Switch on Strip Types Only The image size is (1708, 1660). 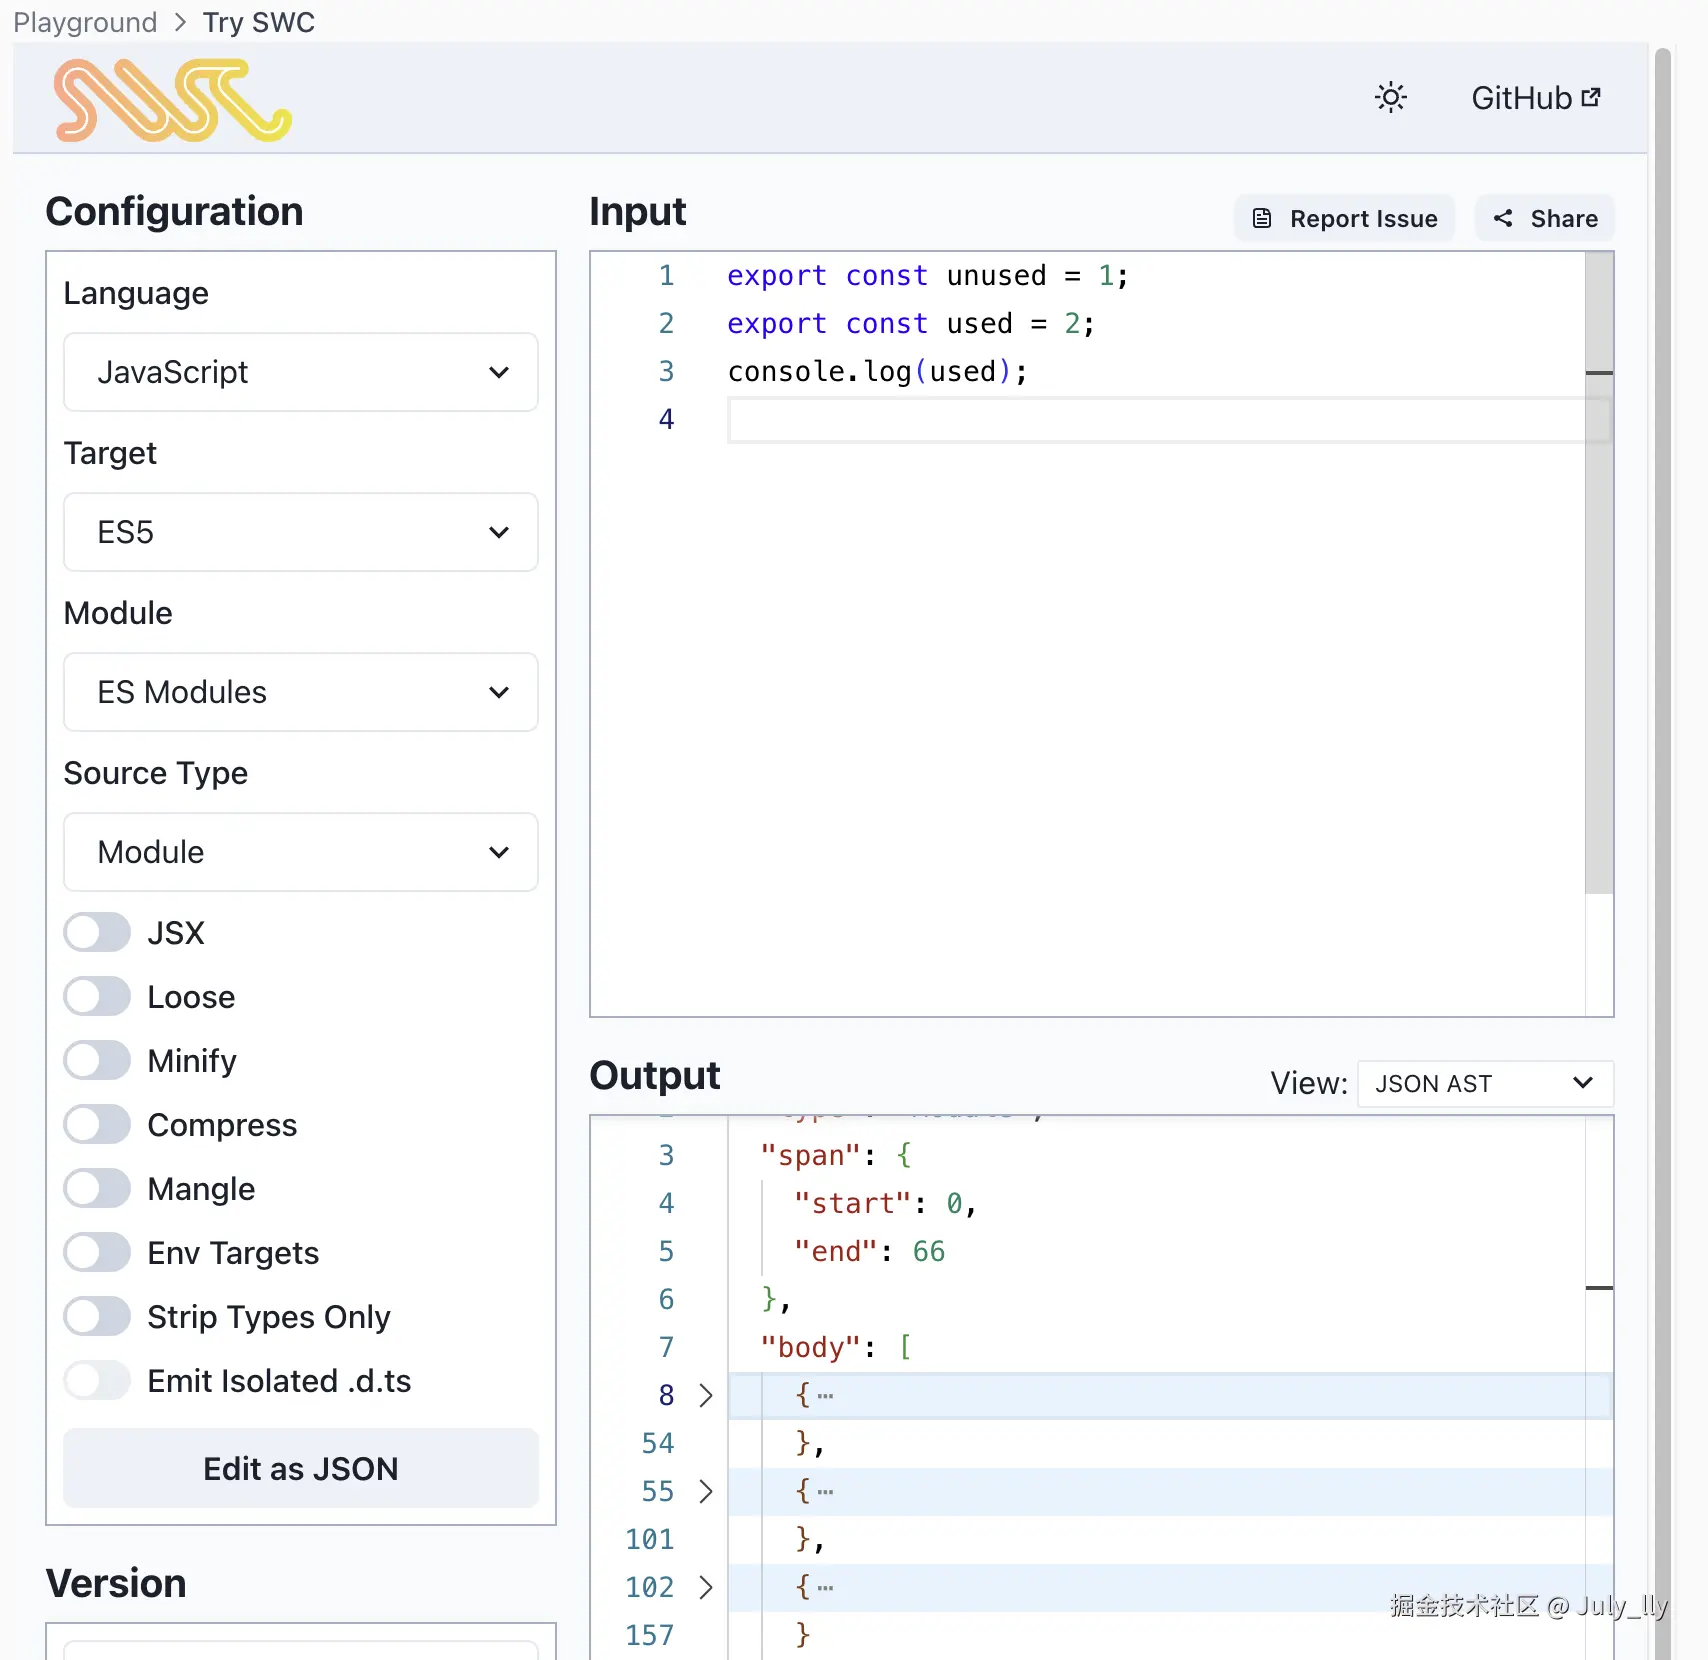coord(97,1316)
